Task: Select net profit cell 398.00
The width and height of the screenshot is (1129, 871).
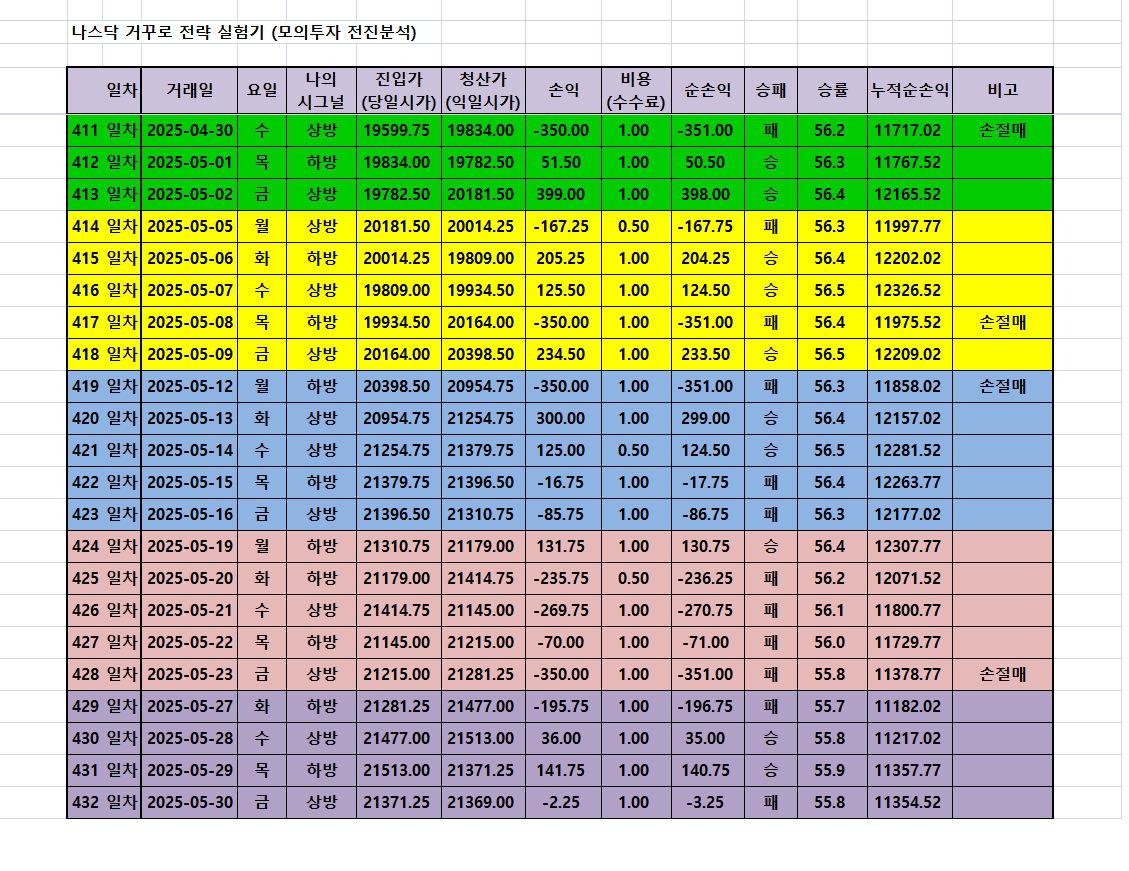Action: pos(708,194)
